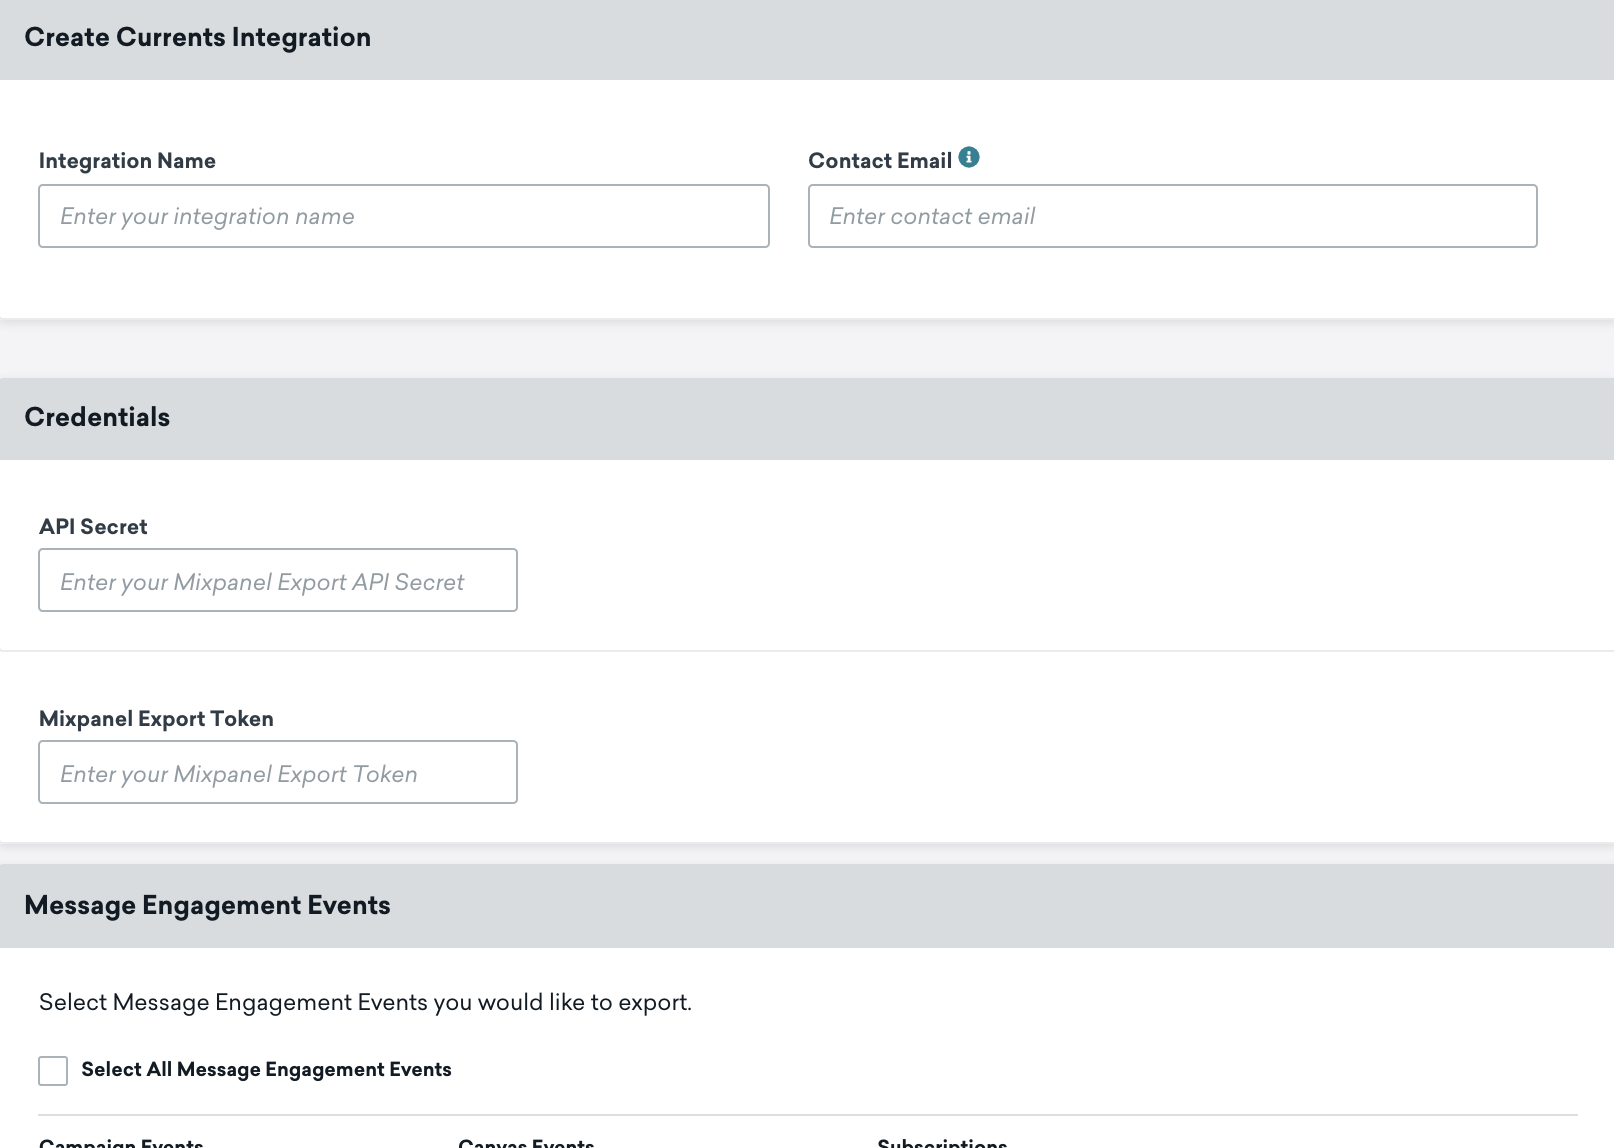Image resolution: width=1614 pixels, height=1148 pixels.
Task: Click the info icon beside Contact Email
Action: 968,156
